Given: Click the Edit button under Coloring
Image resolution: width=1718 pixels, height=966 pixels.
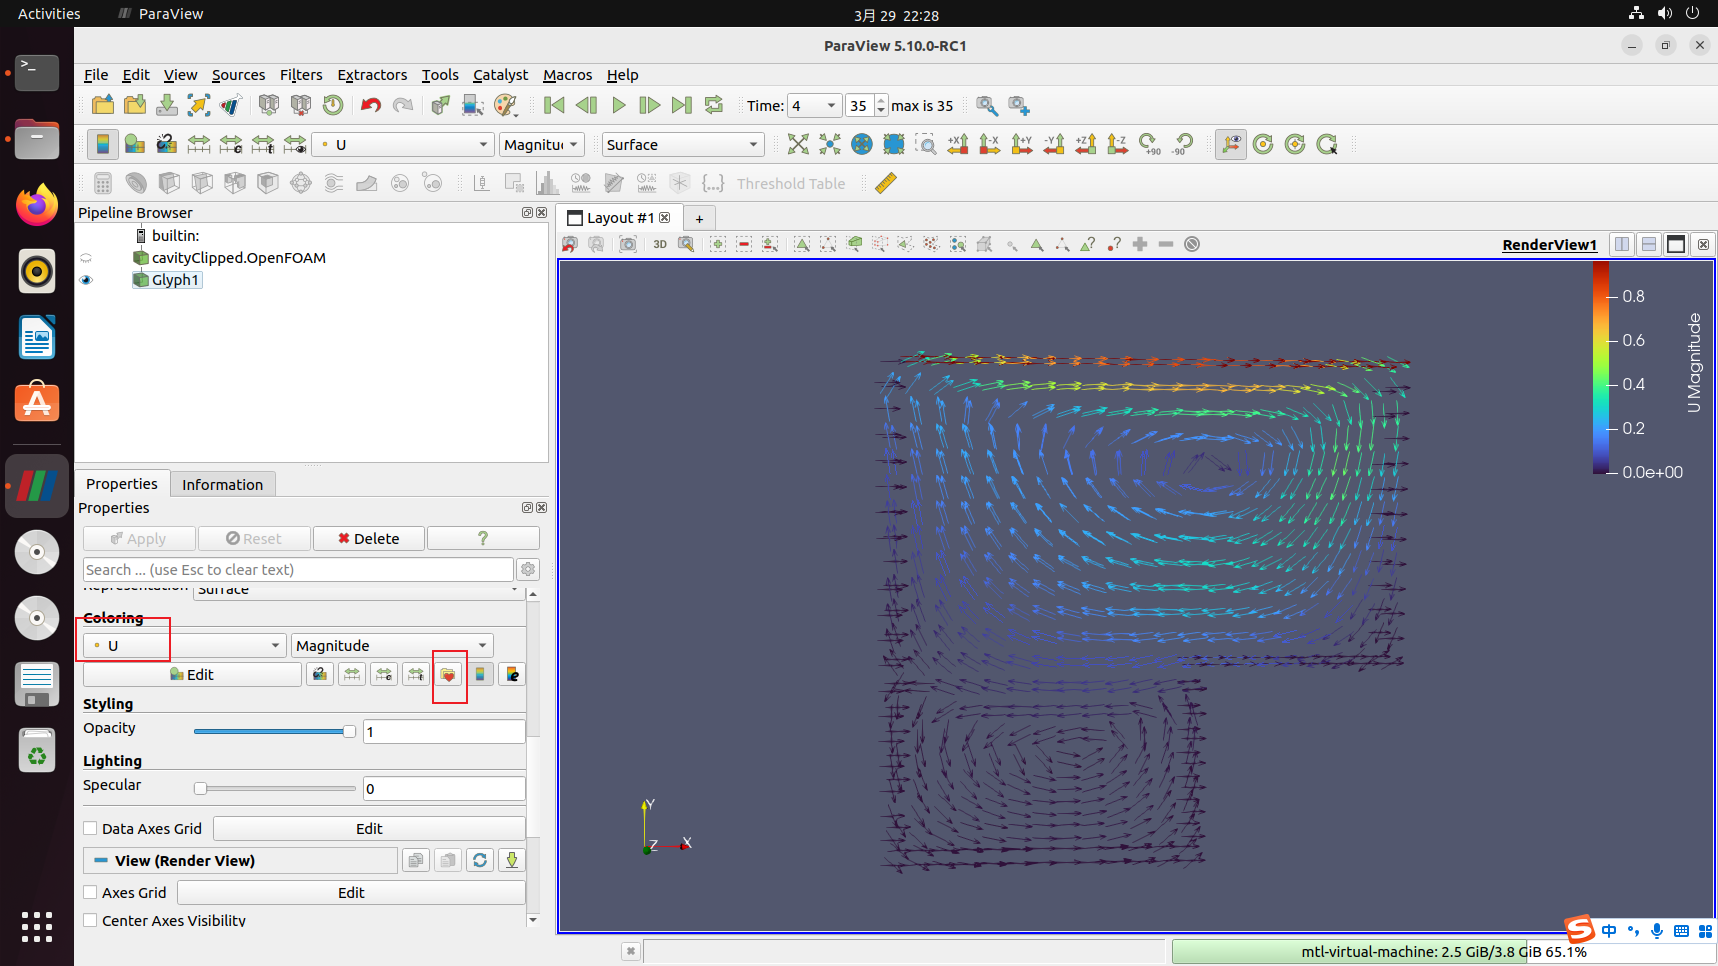Looking at the screenshot, I should pos(192,674).
